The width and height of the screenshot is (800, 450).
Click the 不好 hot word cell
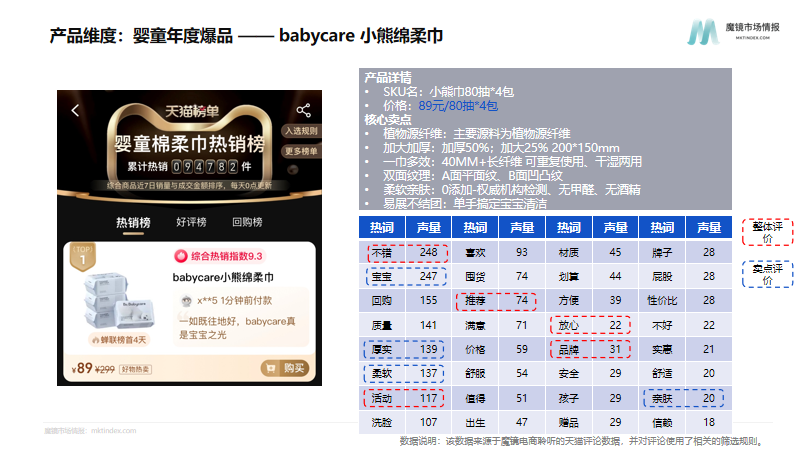pyautogui.click(x=662, y=325)
